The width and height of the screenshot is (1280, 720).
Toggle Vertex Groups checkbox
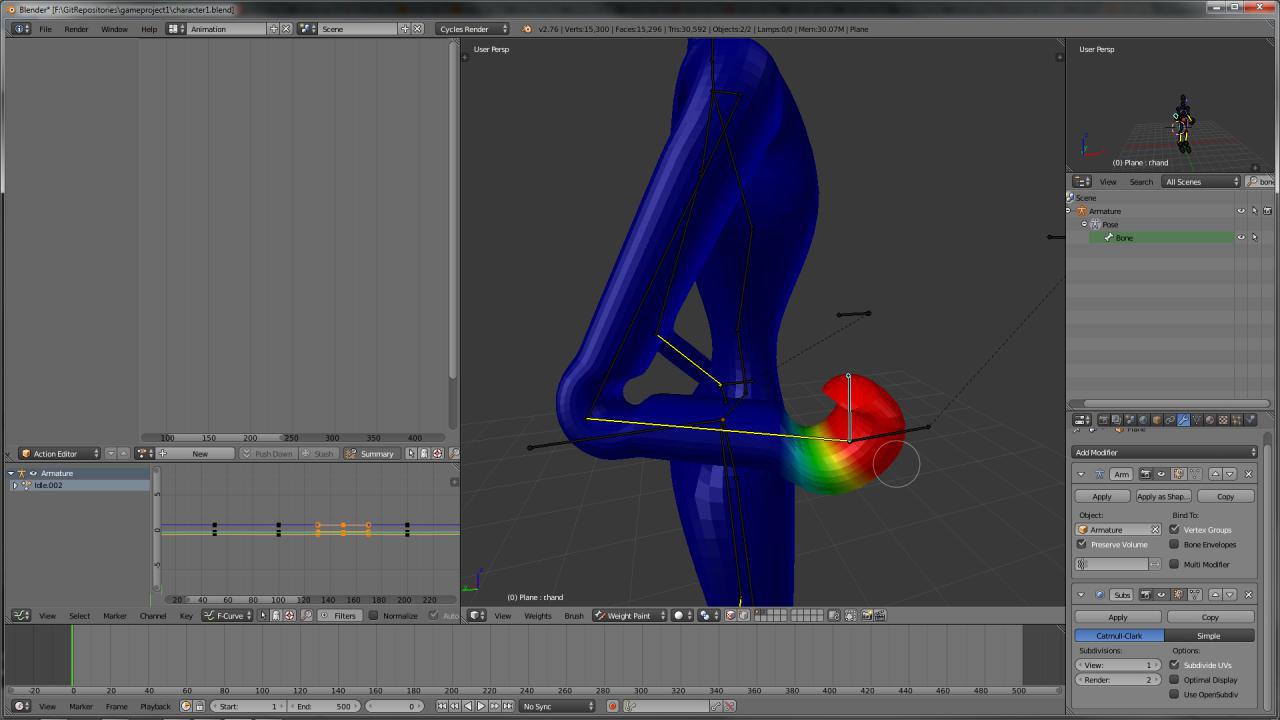point(1174,529)
